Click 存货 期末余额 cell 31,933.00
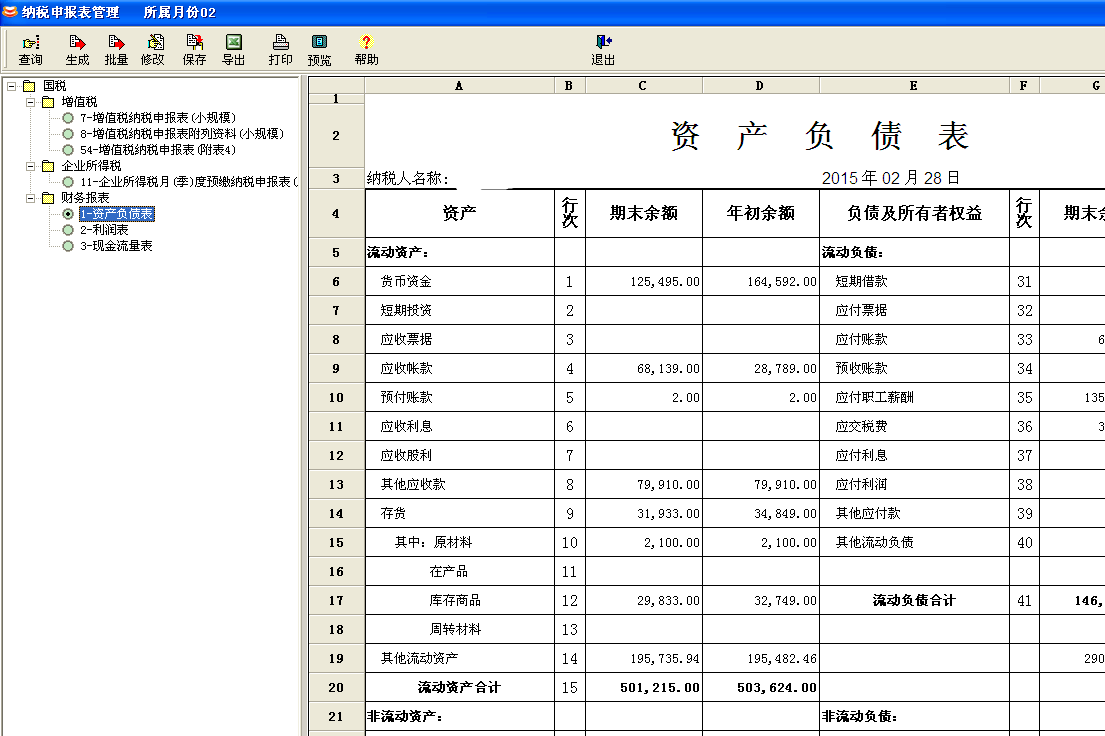 tap(643, 513)
